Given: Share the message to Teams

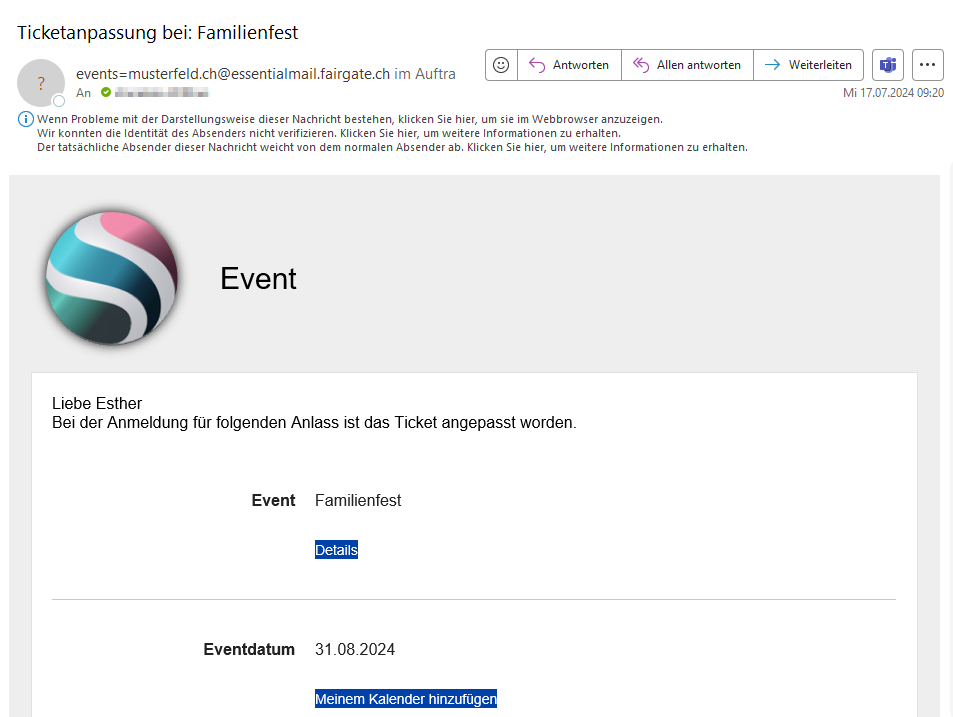Looking at the screenshot, I should tap(888, 65).
